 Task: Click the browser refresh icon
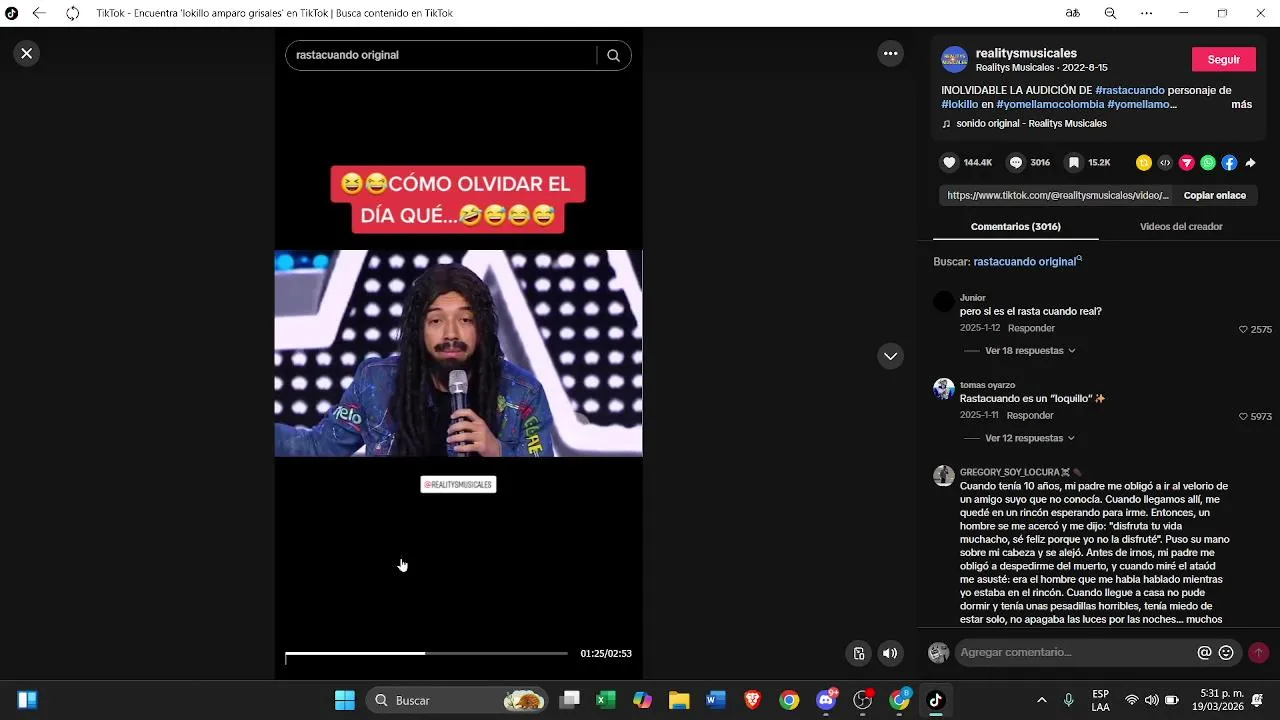pos(73,13)
